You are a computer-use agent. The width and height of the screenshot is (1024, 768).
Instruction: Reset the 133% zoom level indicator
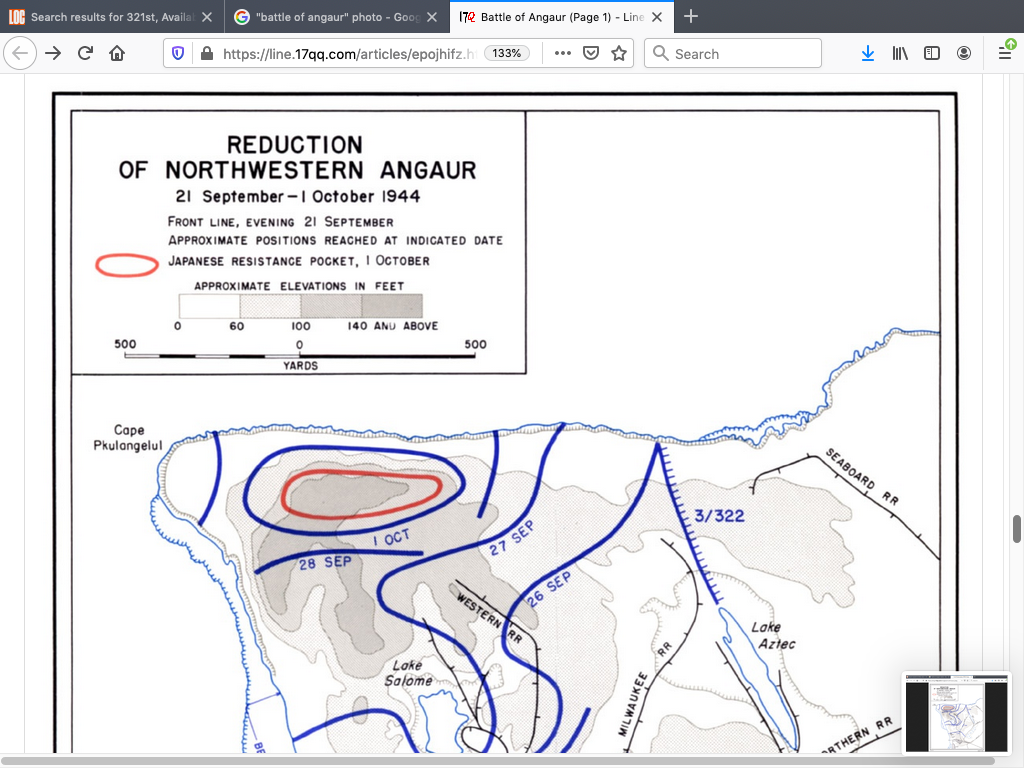508,54
